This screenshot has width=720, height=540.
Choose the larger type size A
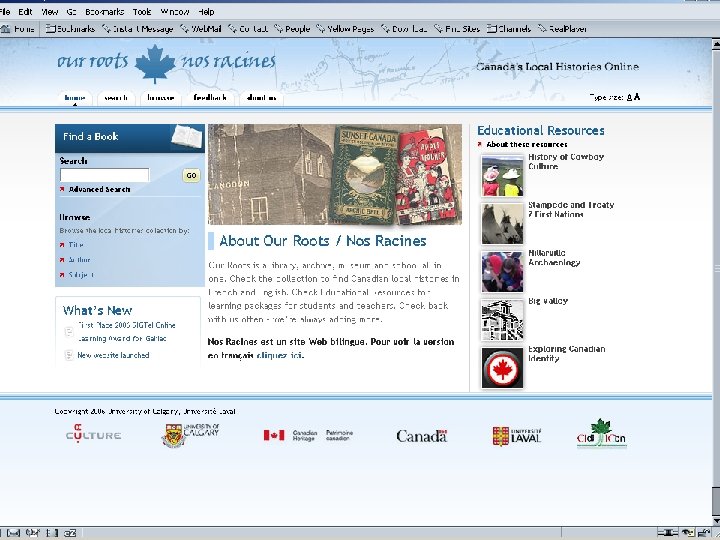coord(637,97)
